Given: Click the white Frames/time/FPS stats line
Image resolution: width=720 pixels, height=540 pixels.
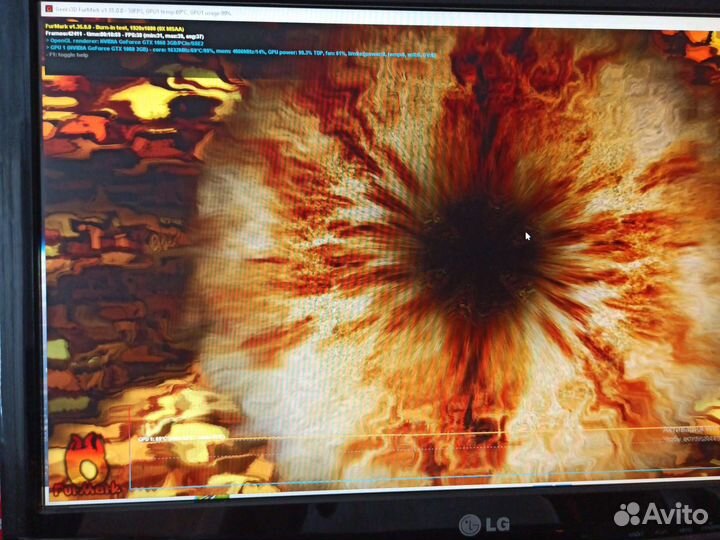Looking at the screenshot, I should (x=125, y=35).
